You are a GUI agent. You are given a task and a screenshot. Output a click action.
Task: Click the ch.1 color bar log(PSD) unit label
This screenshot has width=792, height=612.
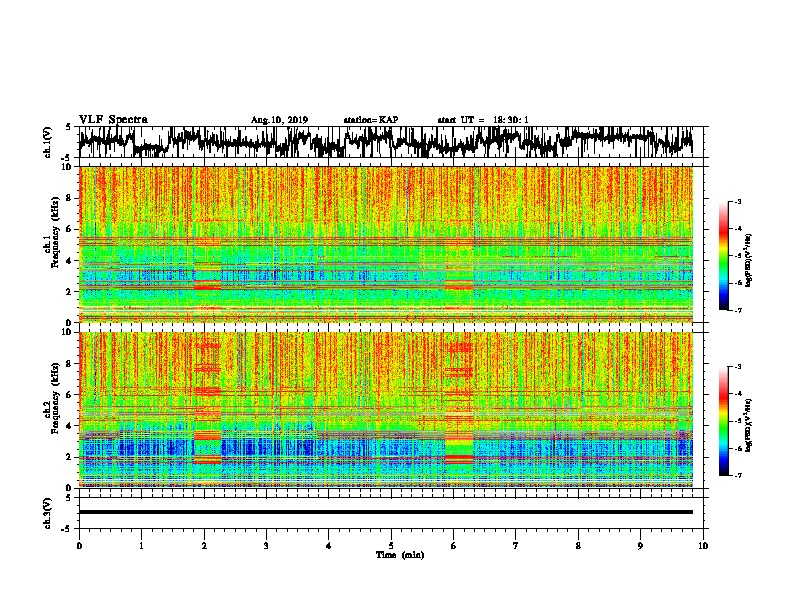coord(749,260)
